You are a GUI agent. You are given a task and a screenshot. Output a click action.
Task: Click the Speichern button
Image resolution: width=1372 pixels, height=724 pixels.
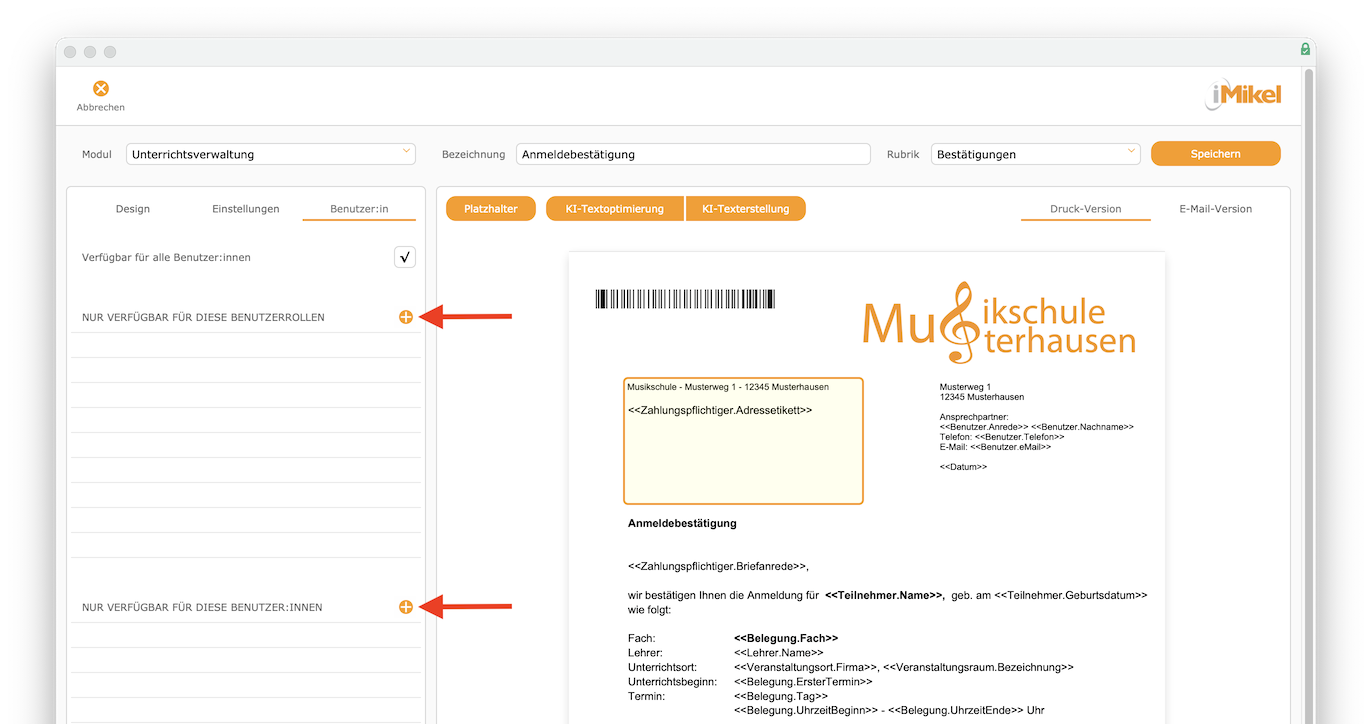pyautogui.click(x=1216, y=154)
